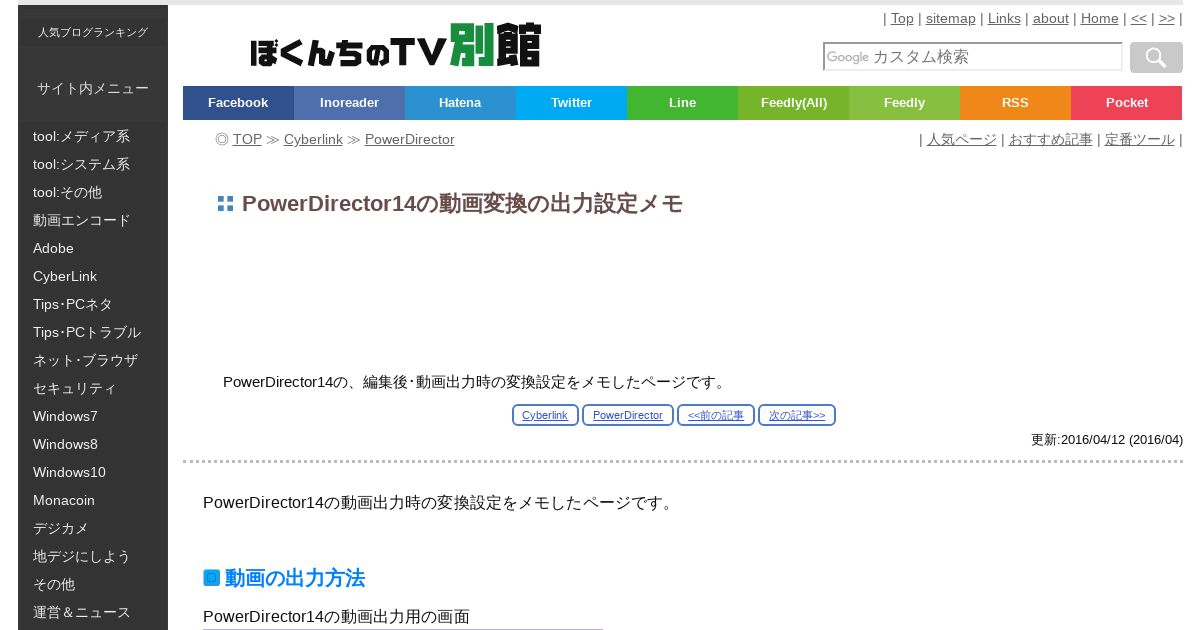Click PowerDirector in the breadcrumb
This screenshot has height=630, width=1200.
click(410, 139)
